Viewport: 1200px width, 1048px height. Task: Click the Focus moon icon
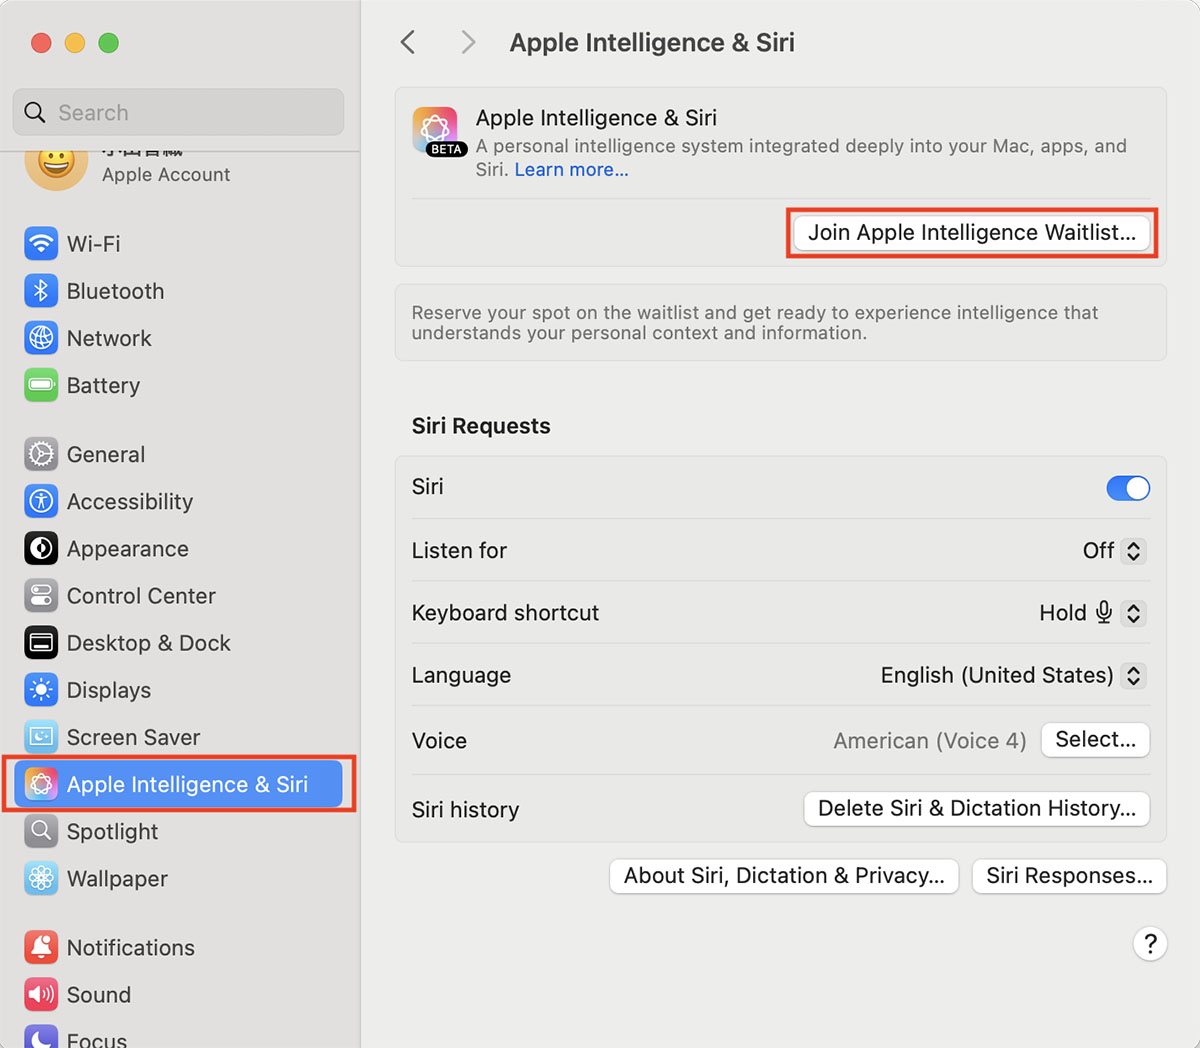pos(41,1038)
